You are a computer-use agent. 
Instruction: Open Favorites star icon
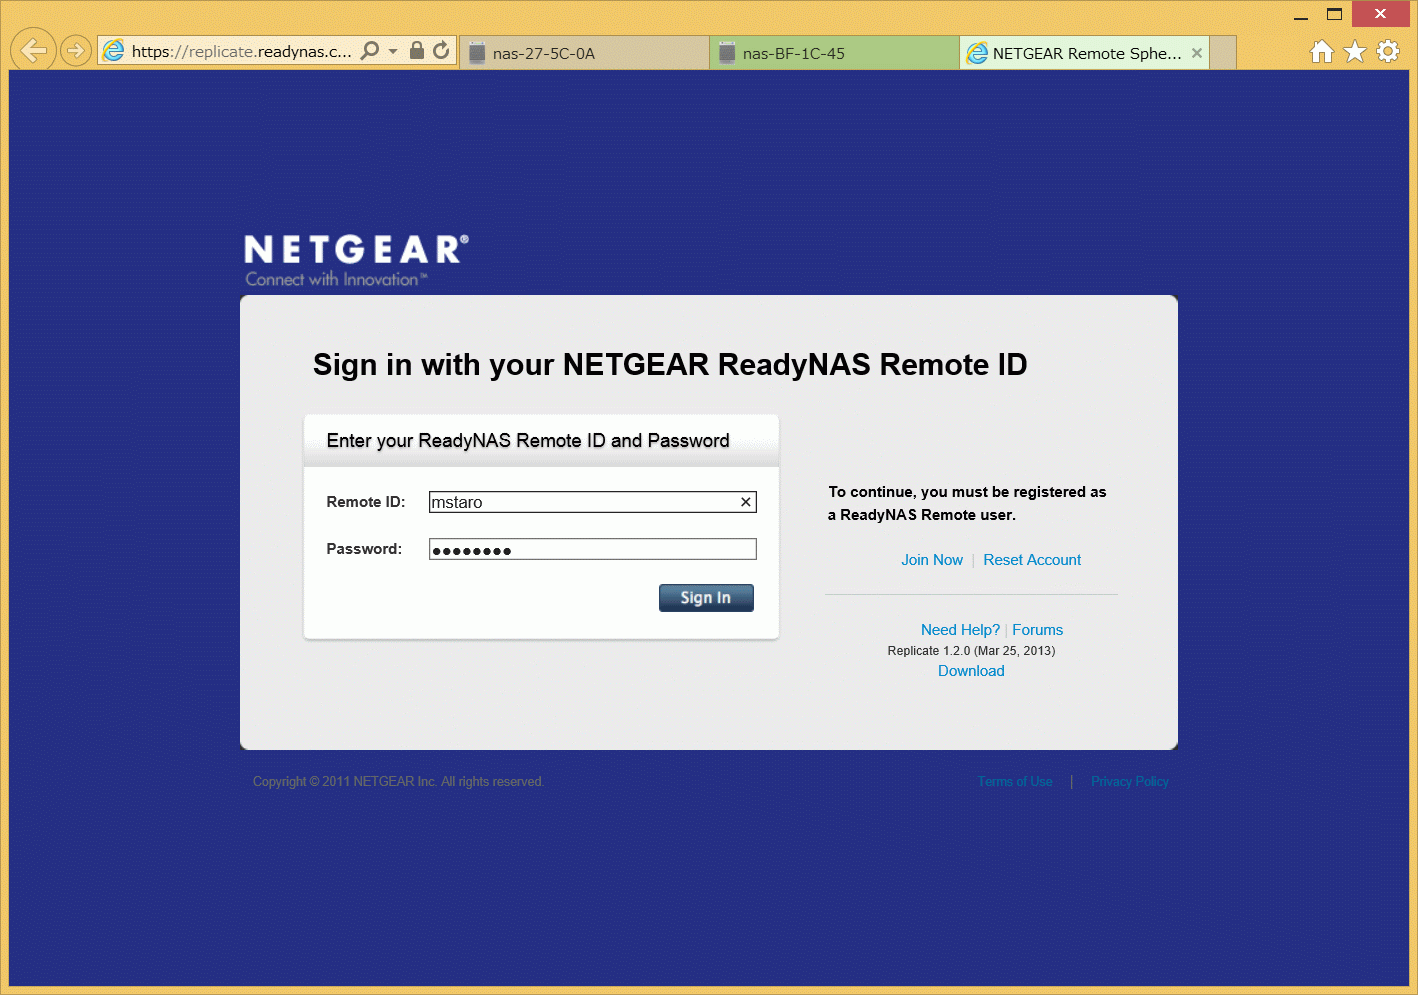1355,51
